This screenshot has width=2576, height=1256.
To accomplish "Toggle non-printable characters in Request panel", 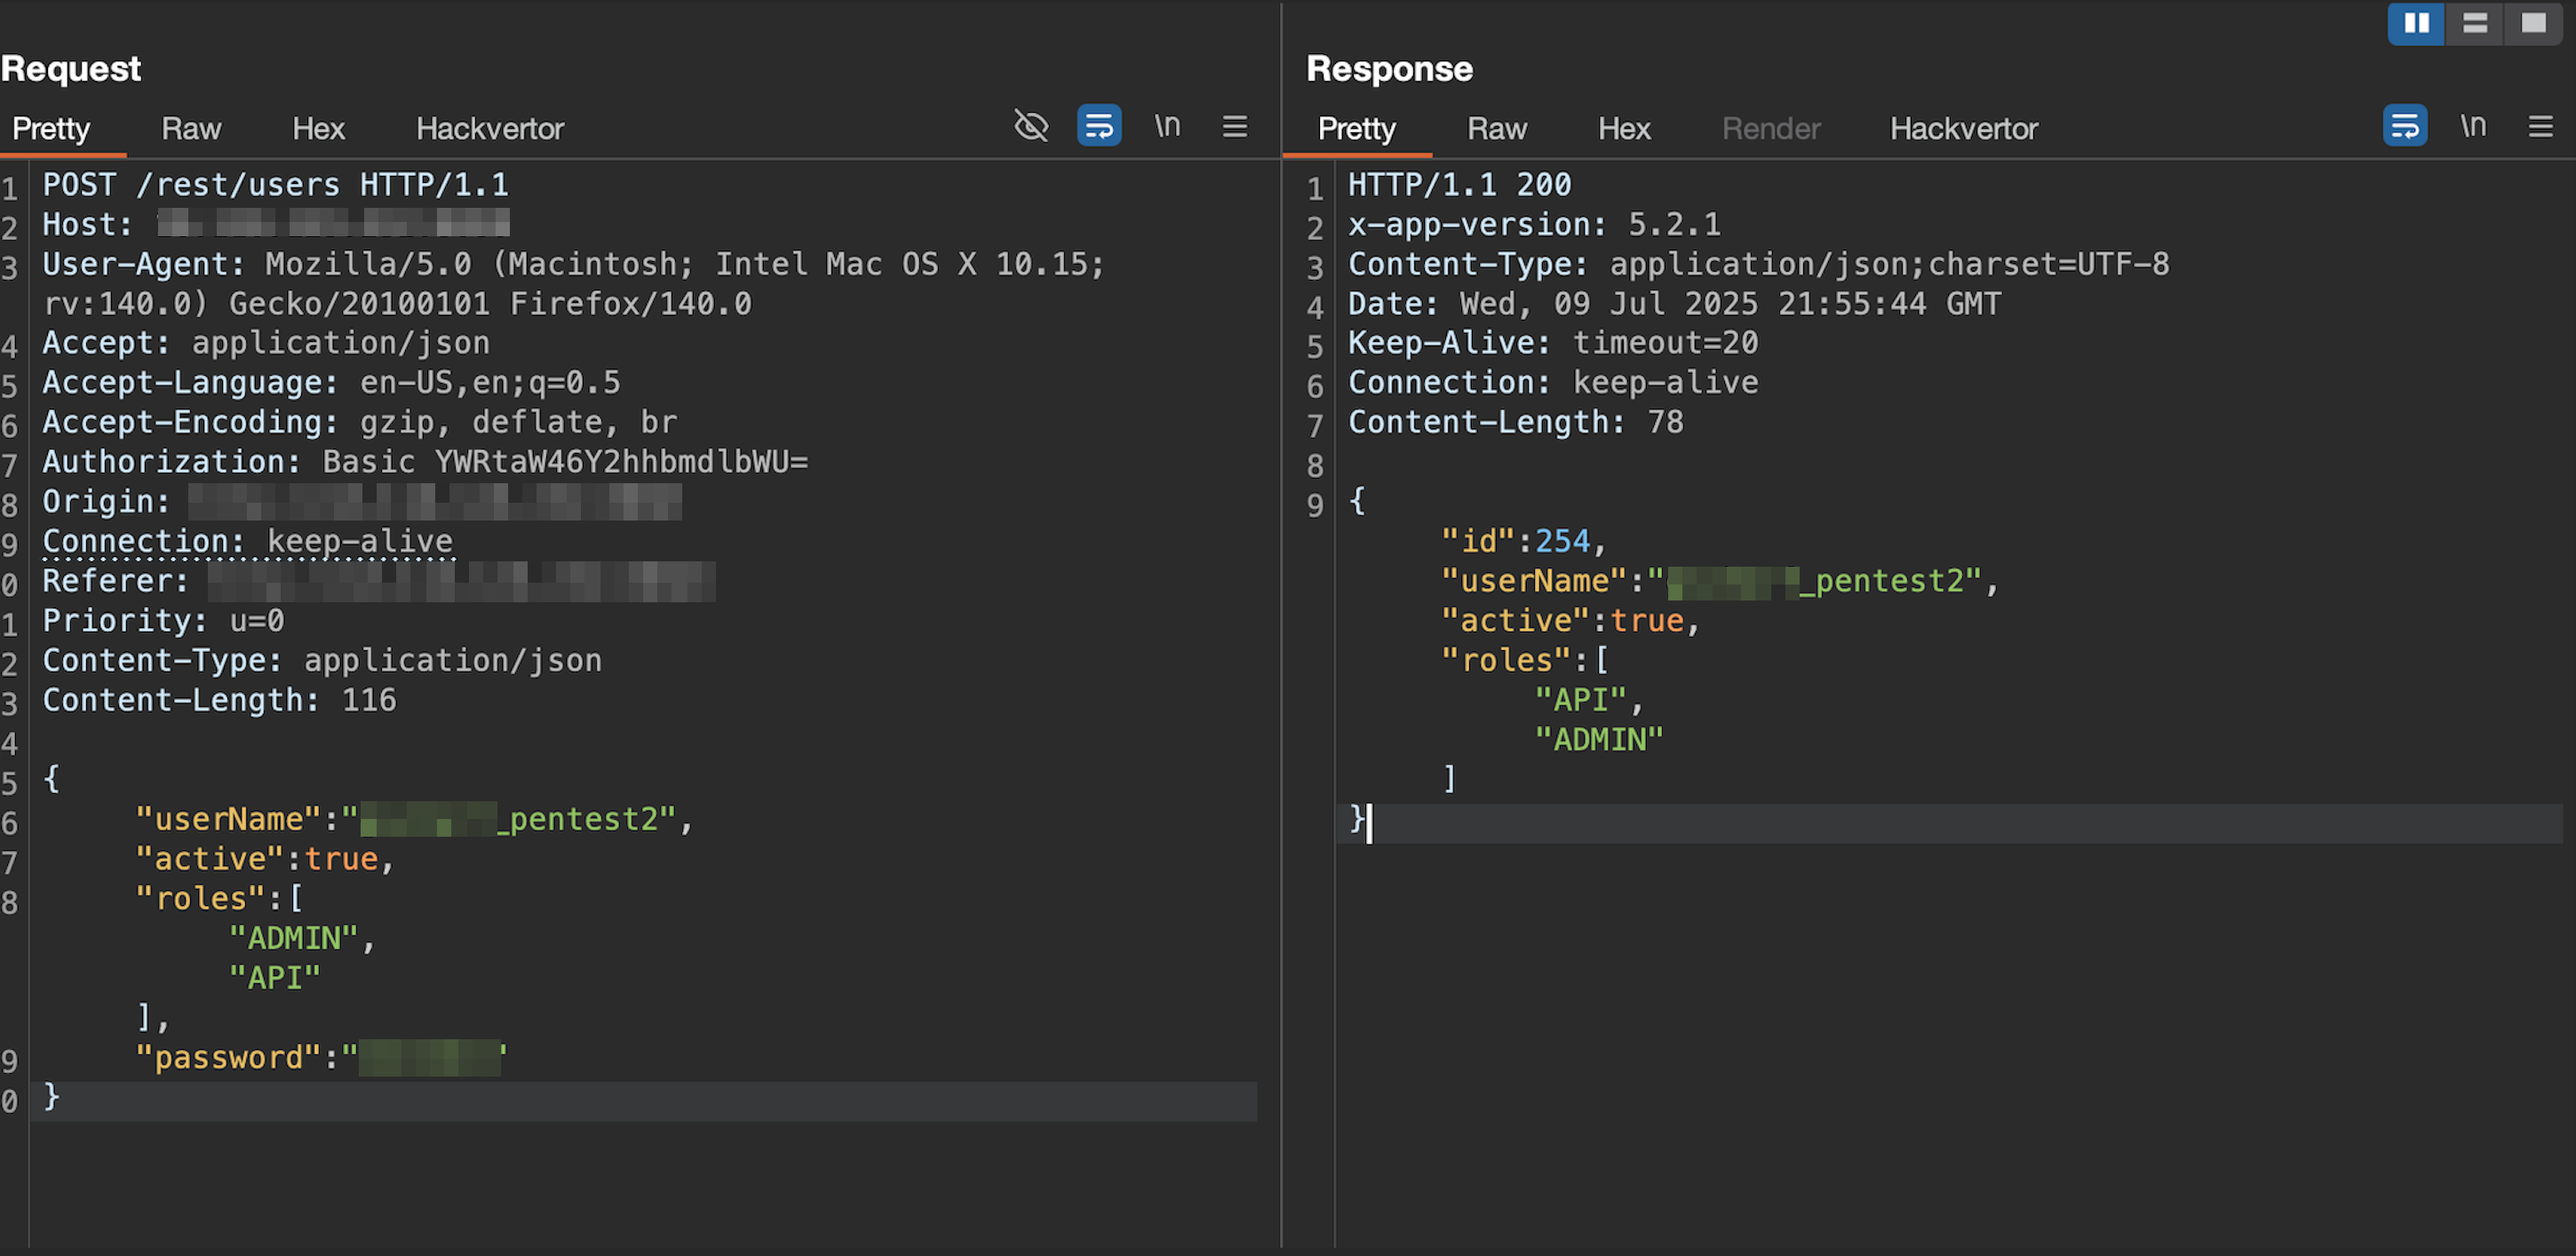I will point(1167,126).
